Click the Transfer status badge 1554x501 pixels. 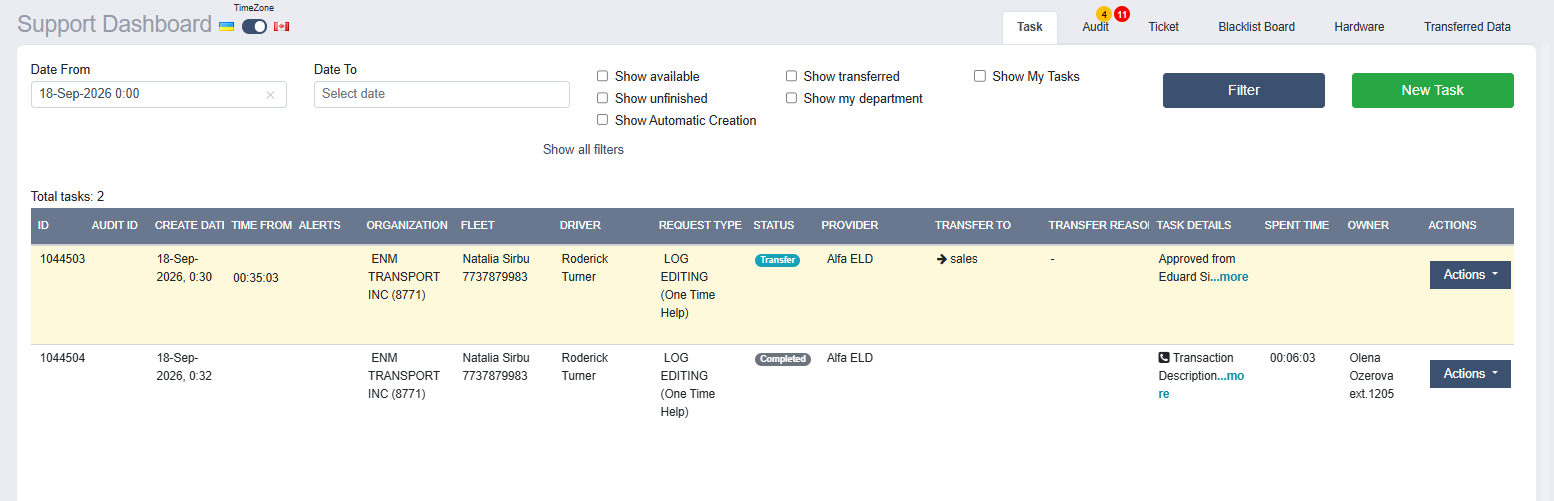pyautogui.click(x=777, y=260)
